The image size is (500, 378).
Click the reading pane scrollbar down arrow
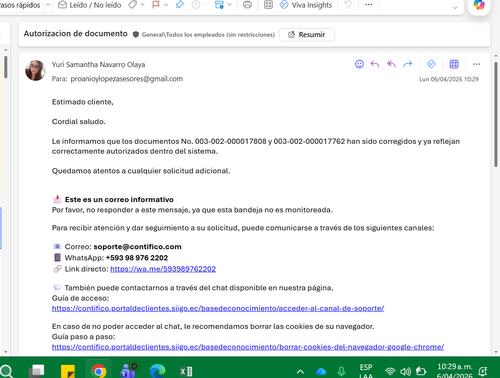click(x=496, y=352)
